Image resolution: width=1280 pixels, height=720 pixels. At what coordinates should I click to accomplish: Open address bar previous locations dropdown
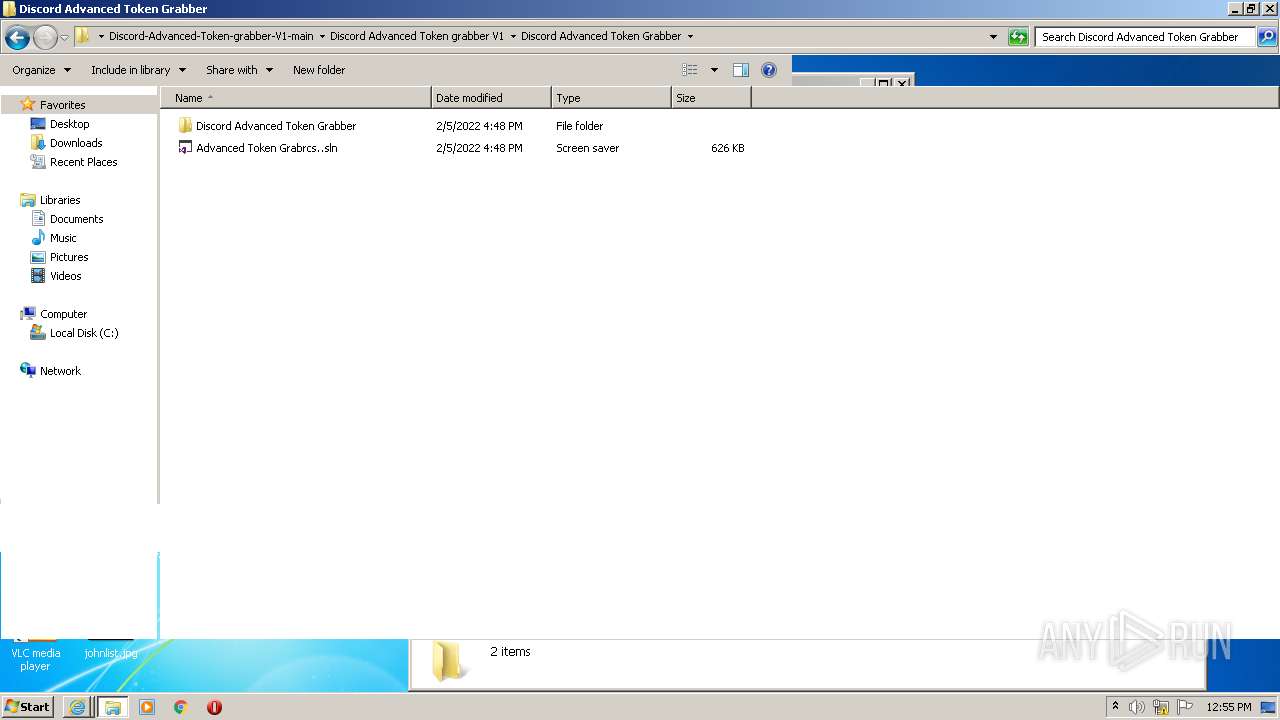(x=993, y=37)
